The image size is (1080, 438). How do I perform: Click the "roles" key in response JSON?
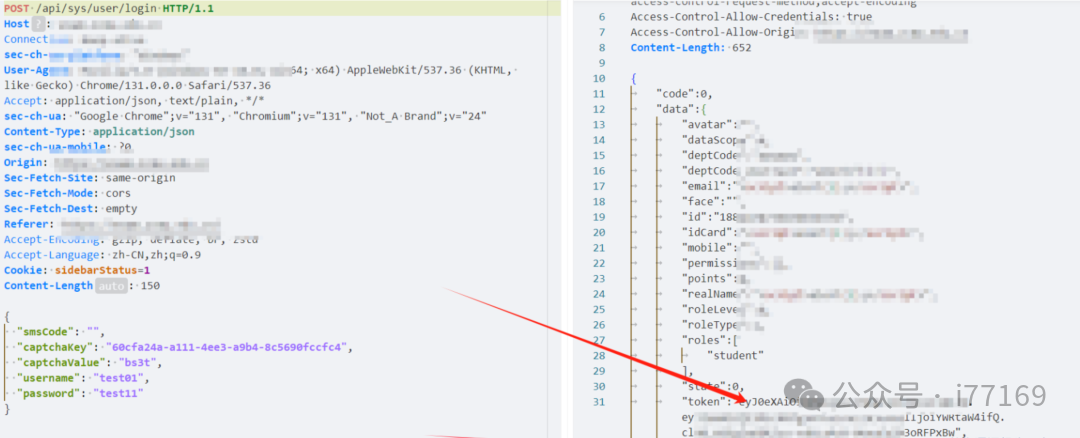(706, 340)
